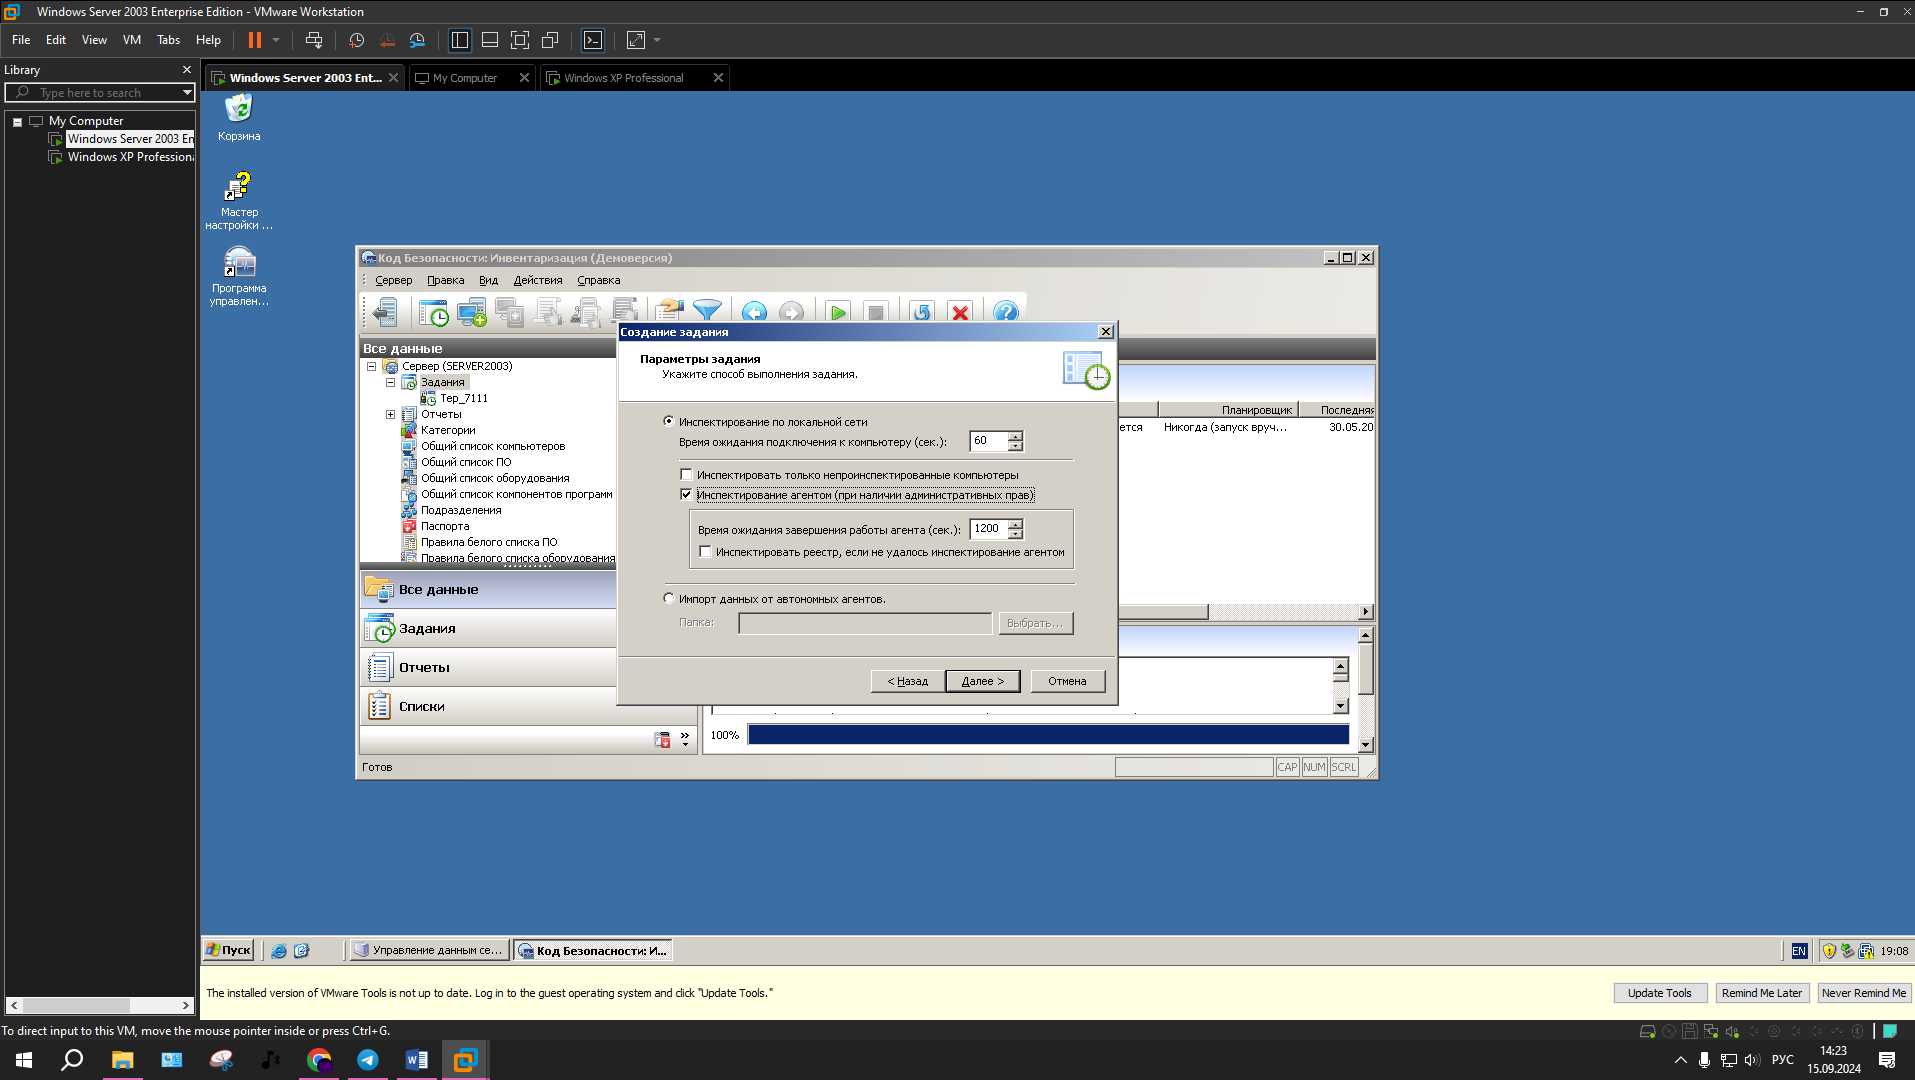1915x1080 pixels.
Task: Switch to the My Computer tab
Action: click(471, 78)
